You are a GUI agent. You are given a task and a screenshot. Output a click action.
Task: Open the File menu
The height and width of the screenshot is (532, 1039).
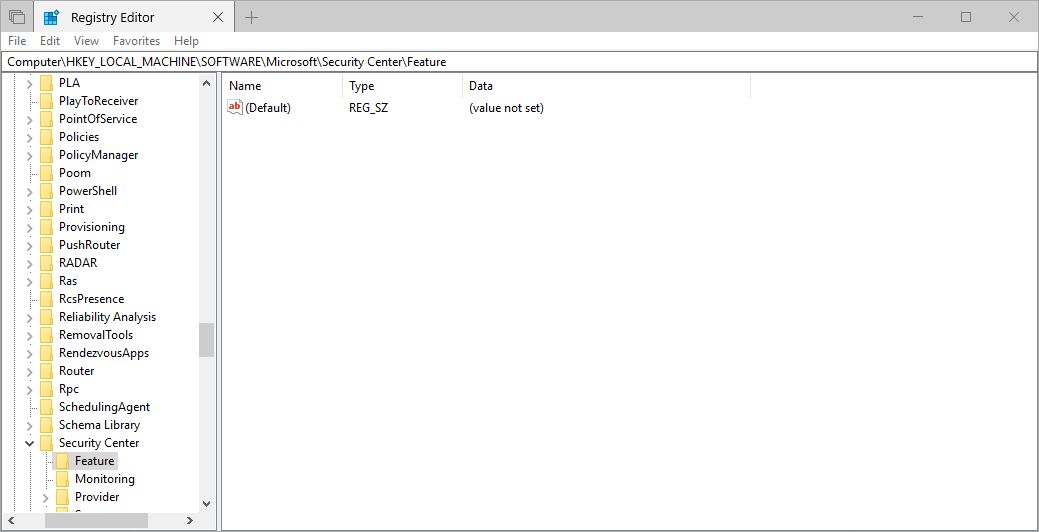[17, 40]
